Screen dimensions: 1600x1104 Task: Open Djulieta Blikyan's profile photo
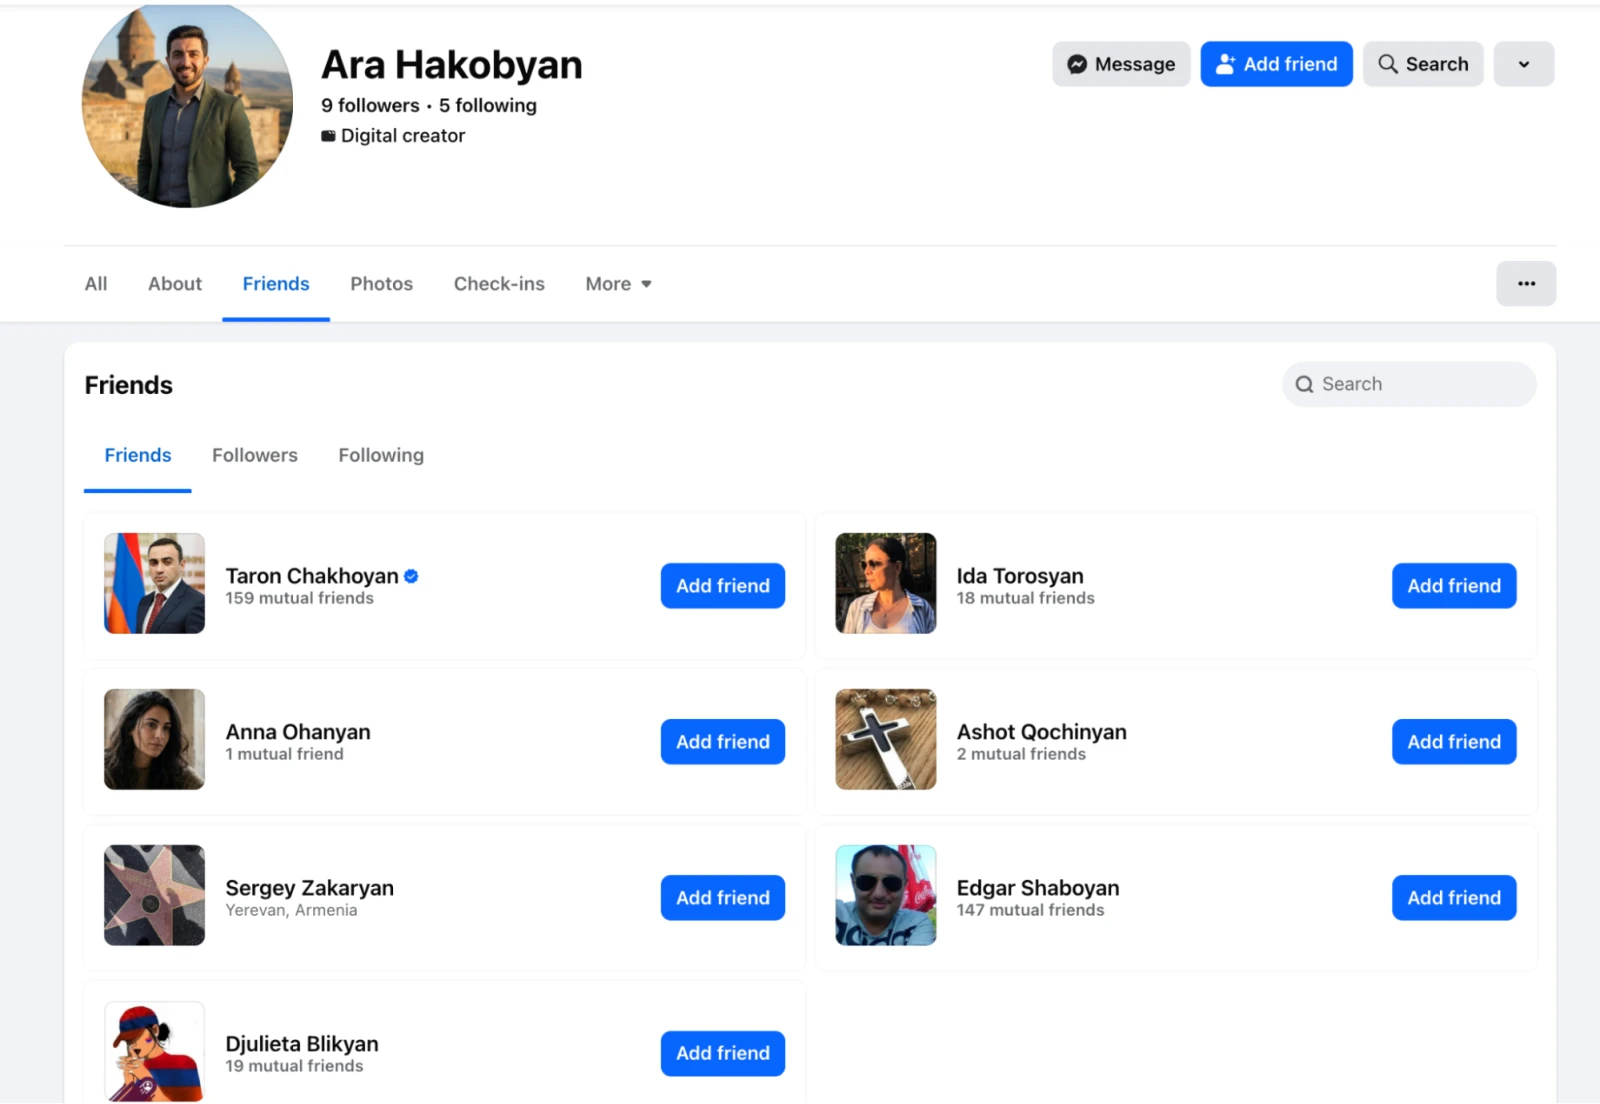click(x=155, y=1051)
